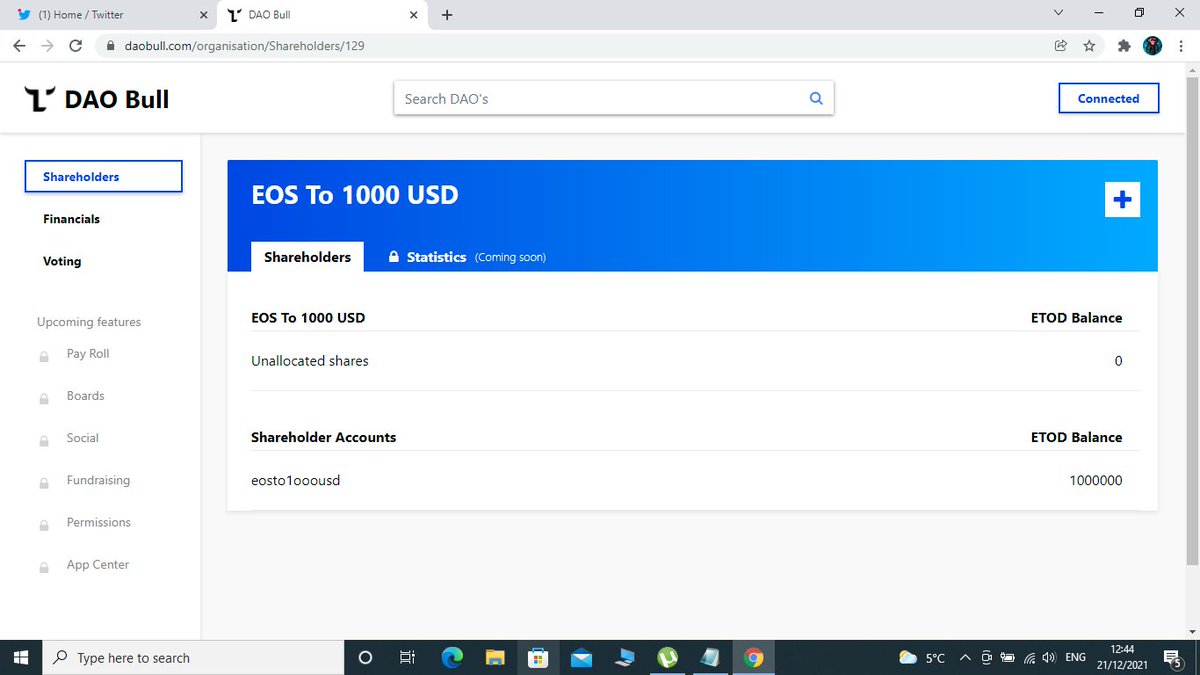Select the DAO Bull browser tab
The height and width of the screenshot is (675, 1200).
click(323, 15)
